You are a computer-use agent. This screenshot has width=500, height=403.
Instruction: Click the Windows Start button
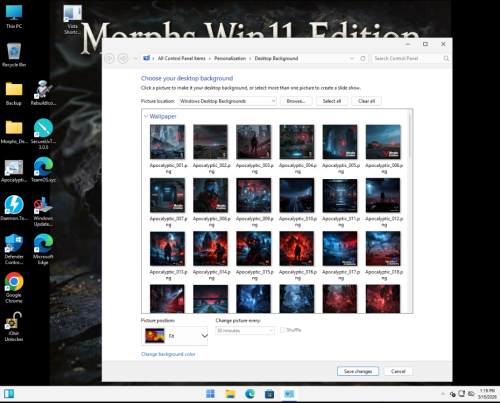[210, 394]
